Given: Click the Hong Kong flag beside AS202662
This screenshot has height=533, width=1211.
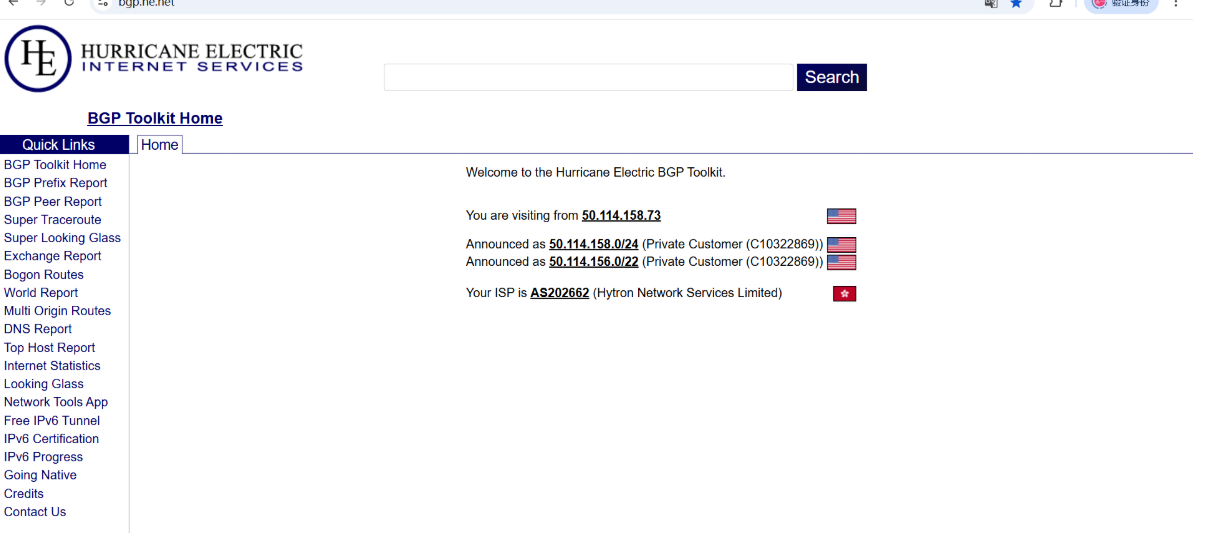Looking at the screenshot, I should (x=844, y=294).
